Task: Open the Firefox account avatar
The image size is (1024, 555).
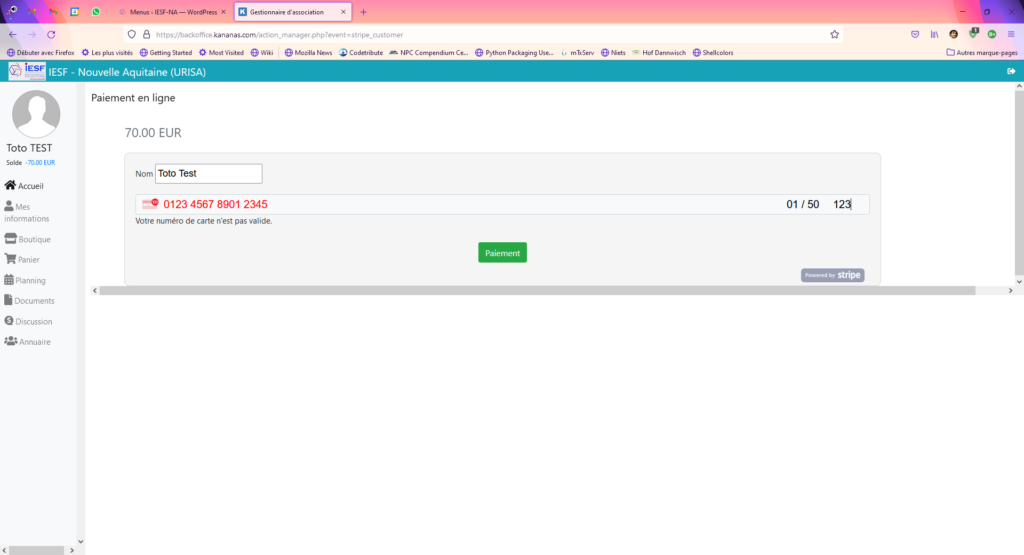Action: (953, 35)
